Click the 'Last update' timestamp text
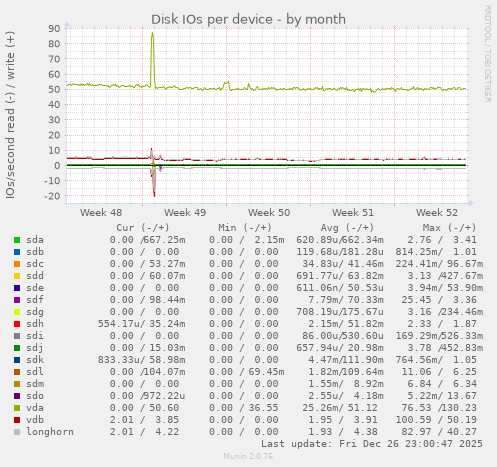 [x=372, y=444]
